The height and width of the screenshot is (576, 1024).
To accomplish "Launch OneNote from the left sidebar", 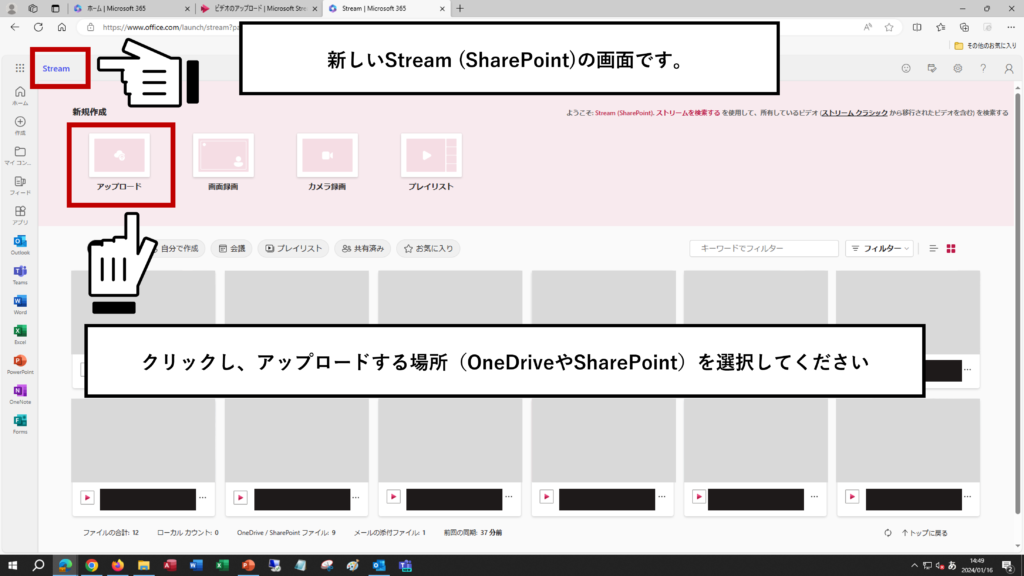I will click(x=20, y=394).
